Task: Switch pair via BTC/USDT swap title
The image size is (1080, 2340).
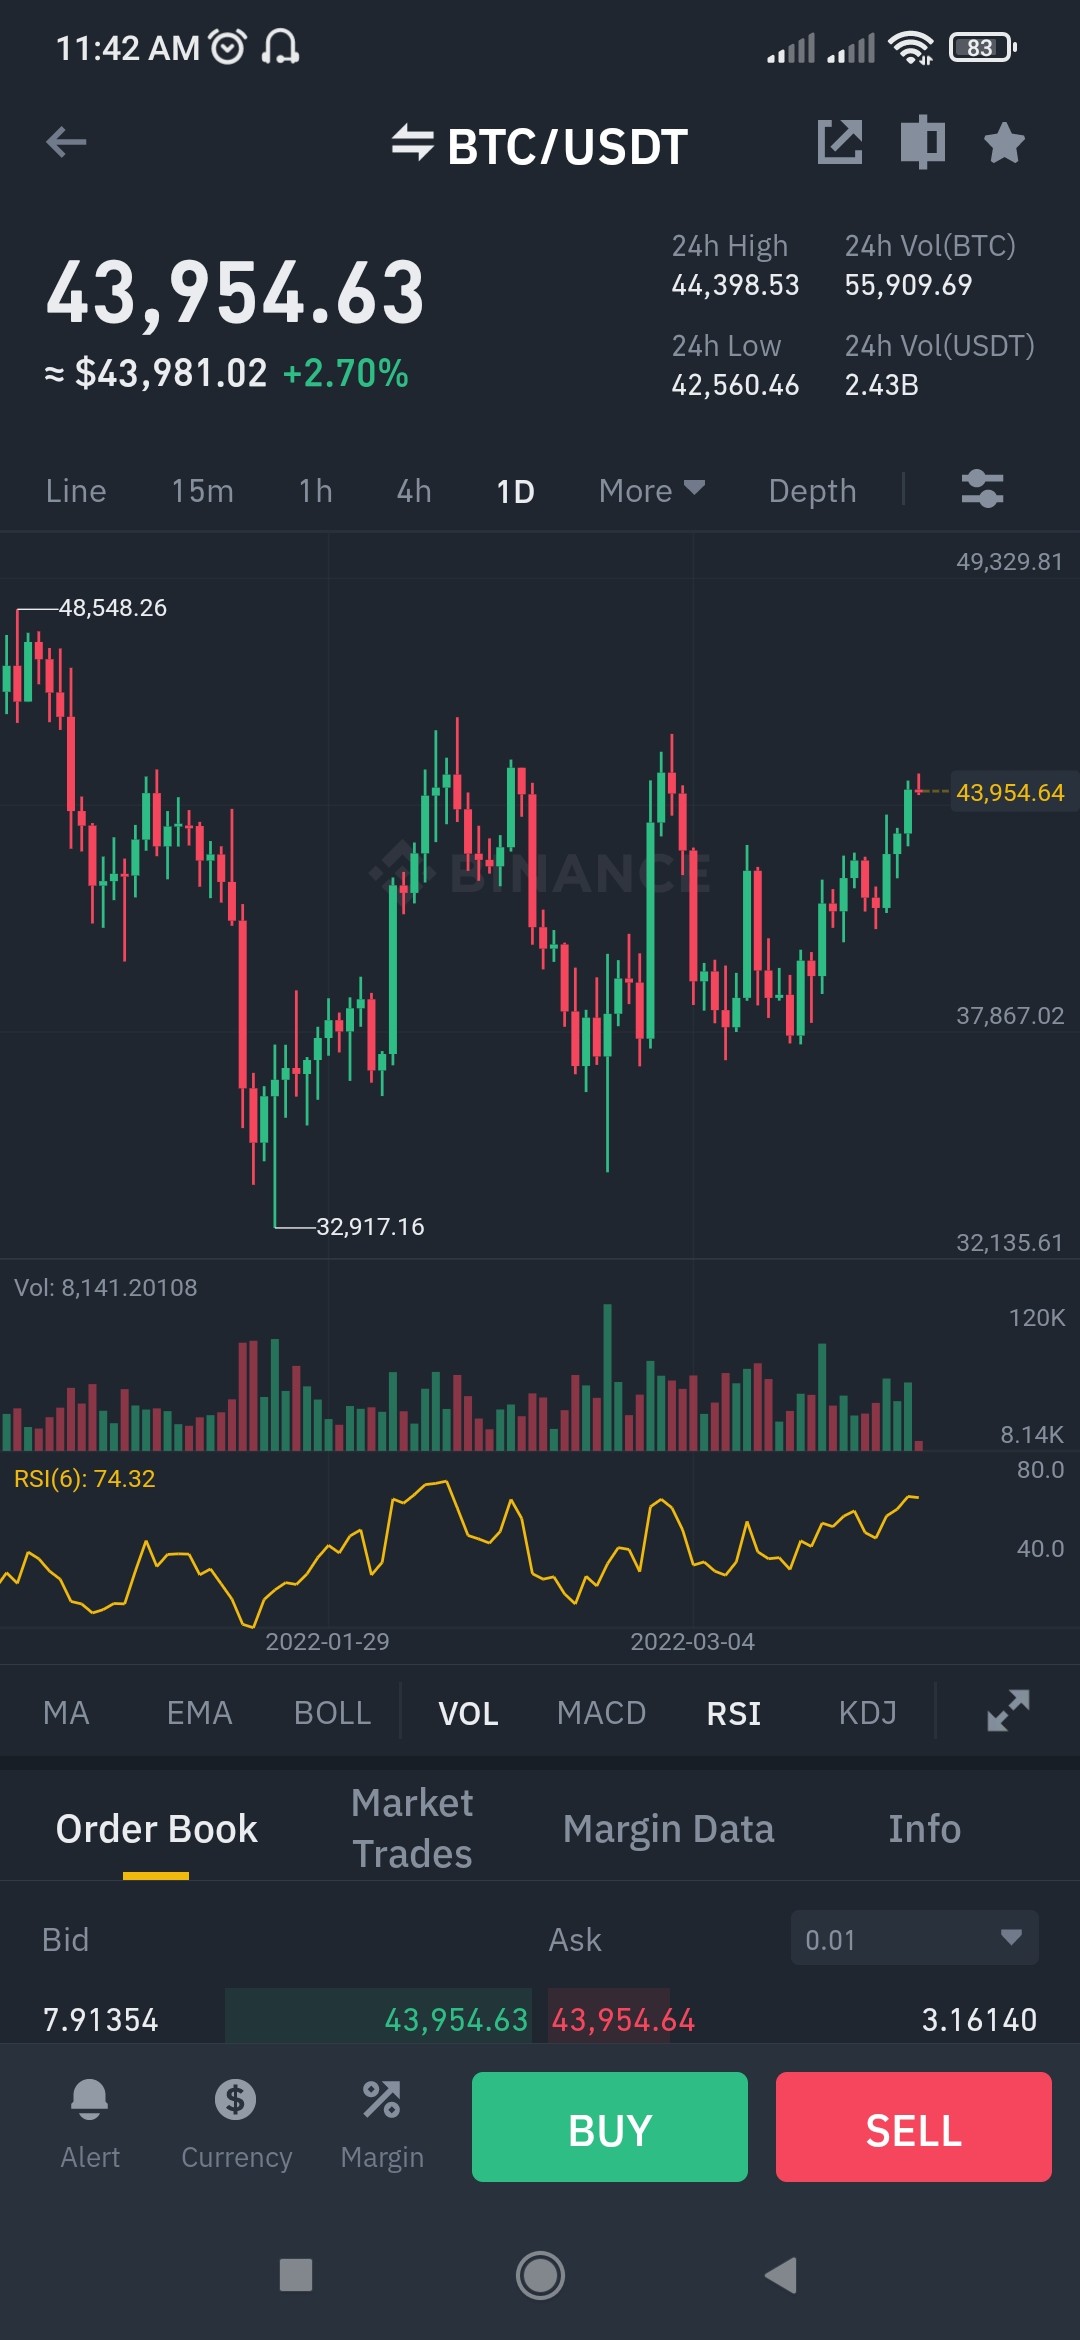Action: (x=540, y=146)
